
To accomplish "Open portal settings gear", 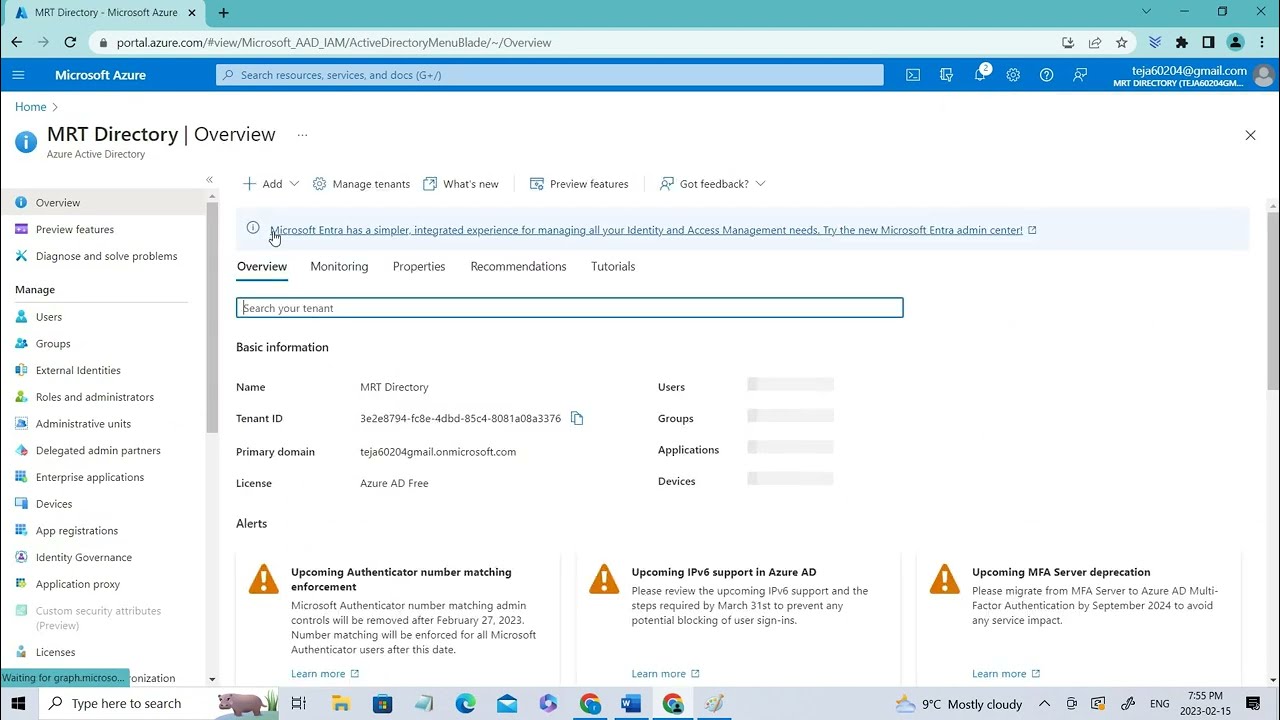I will [x=1013, y=75].
